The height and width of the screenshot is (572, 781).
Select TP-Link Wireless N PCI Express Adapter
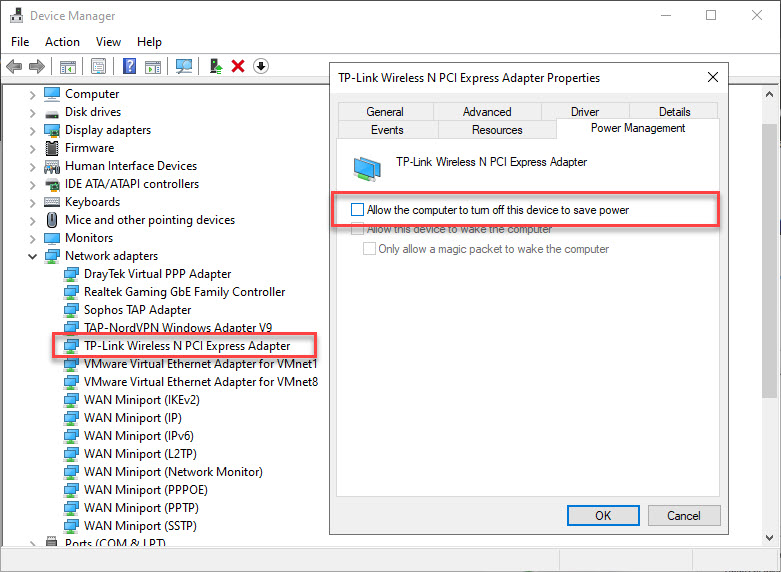click(x=187, y=346)
